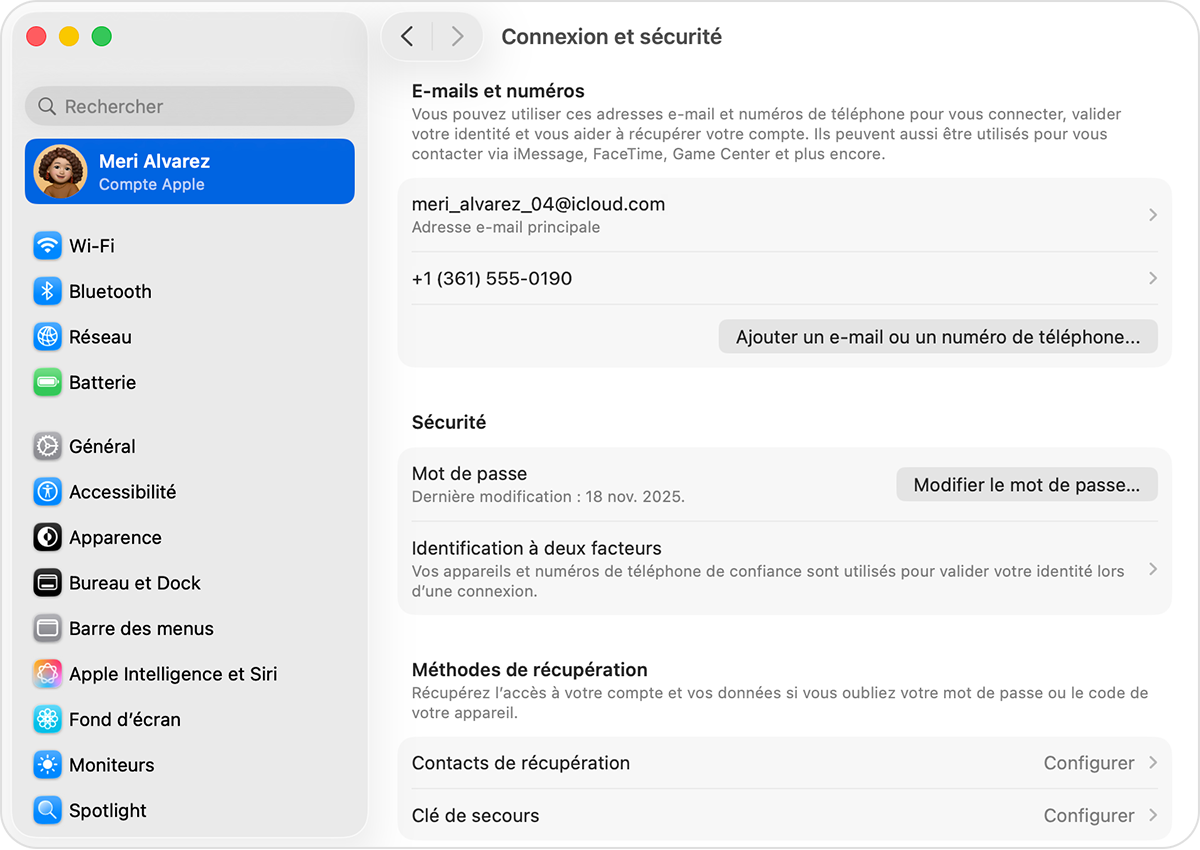The image size is (1200, 850).
Task: Open Bureau et Dock settings
Action: pyautogui.click(x=134, y=583)
